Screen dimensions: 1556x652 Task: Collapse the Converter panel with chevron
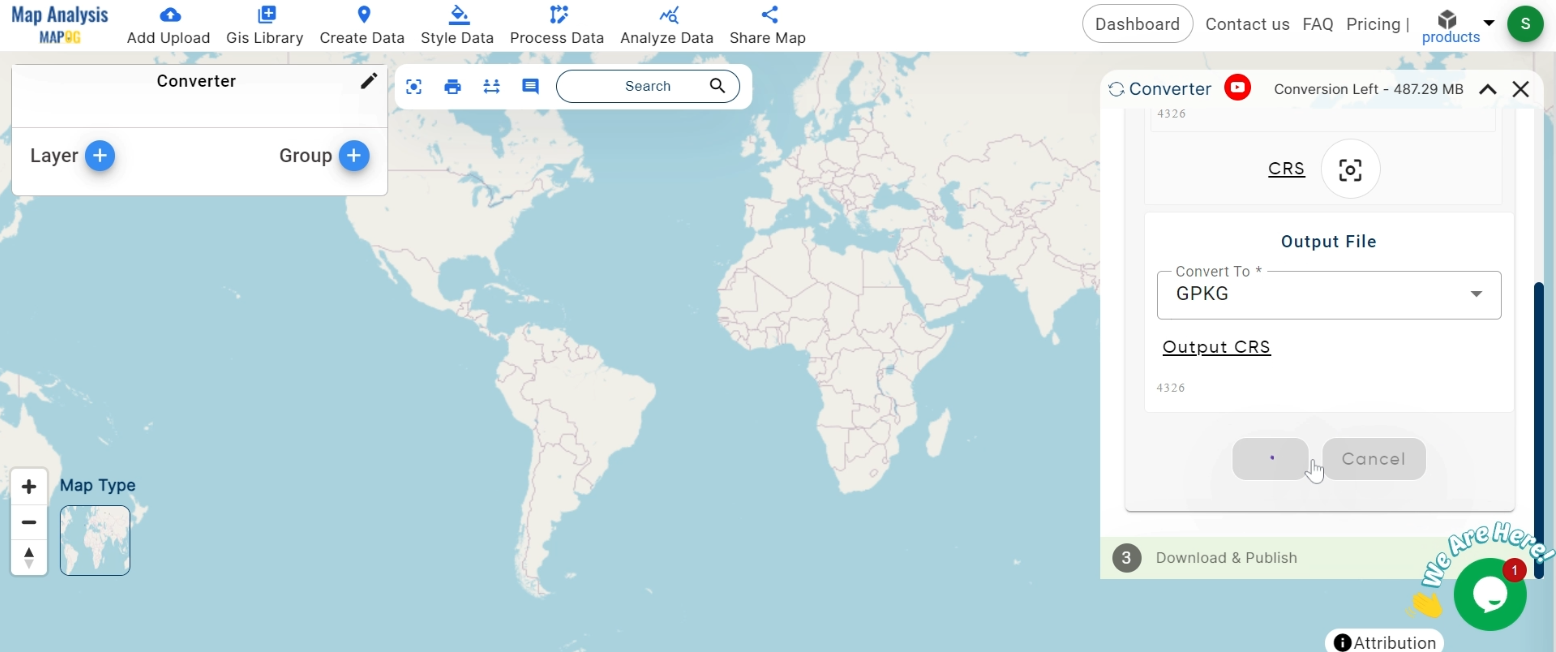[1487, 89]
